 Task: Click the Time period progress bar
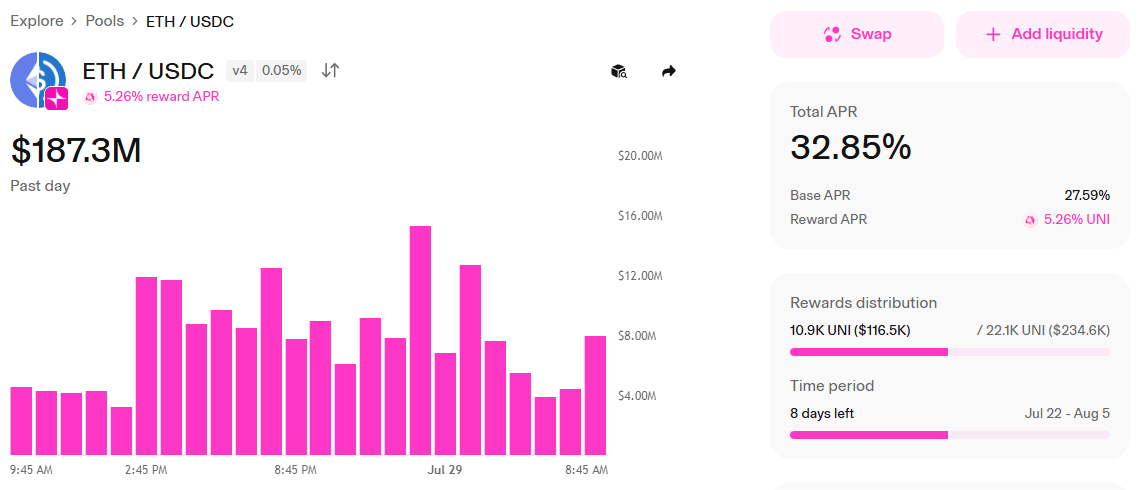point(950,435)
